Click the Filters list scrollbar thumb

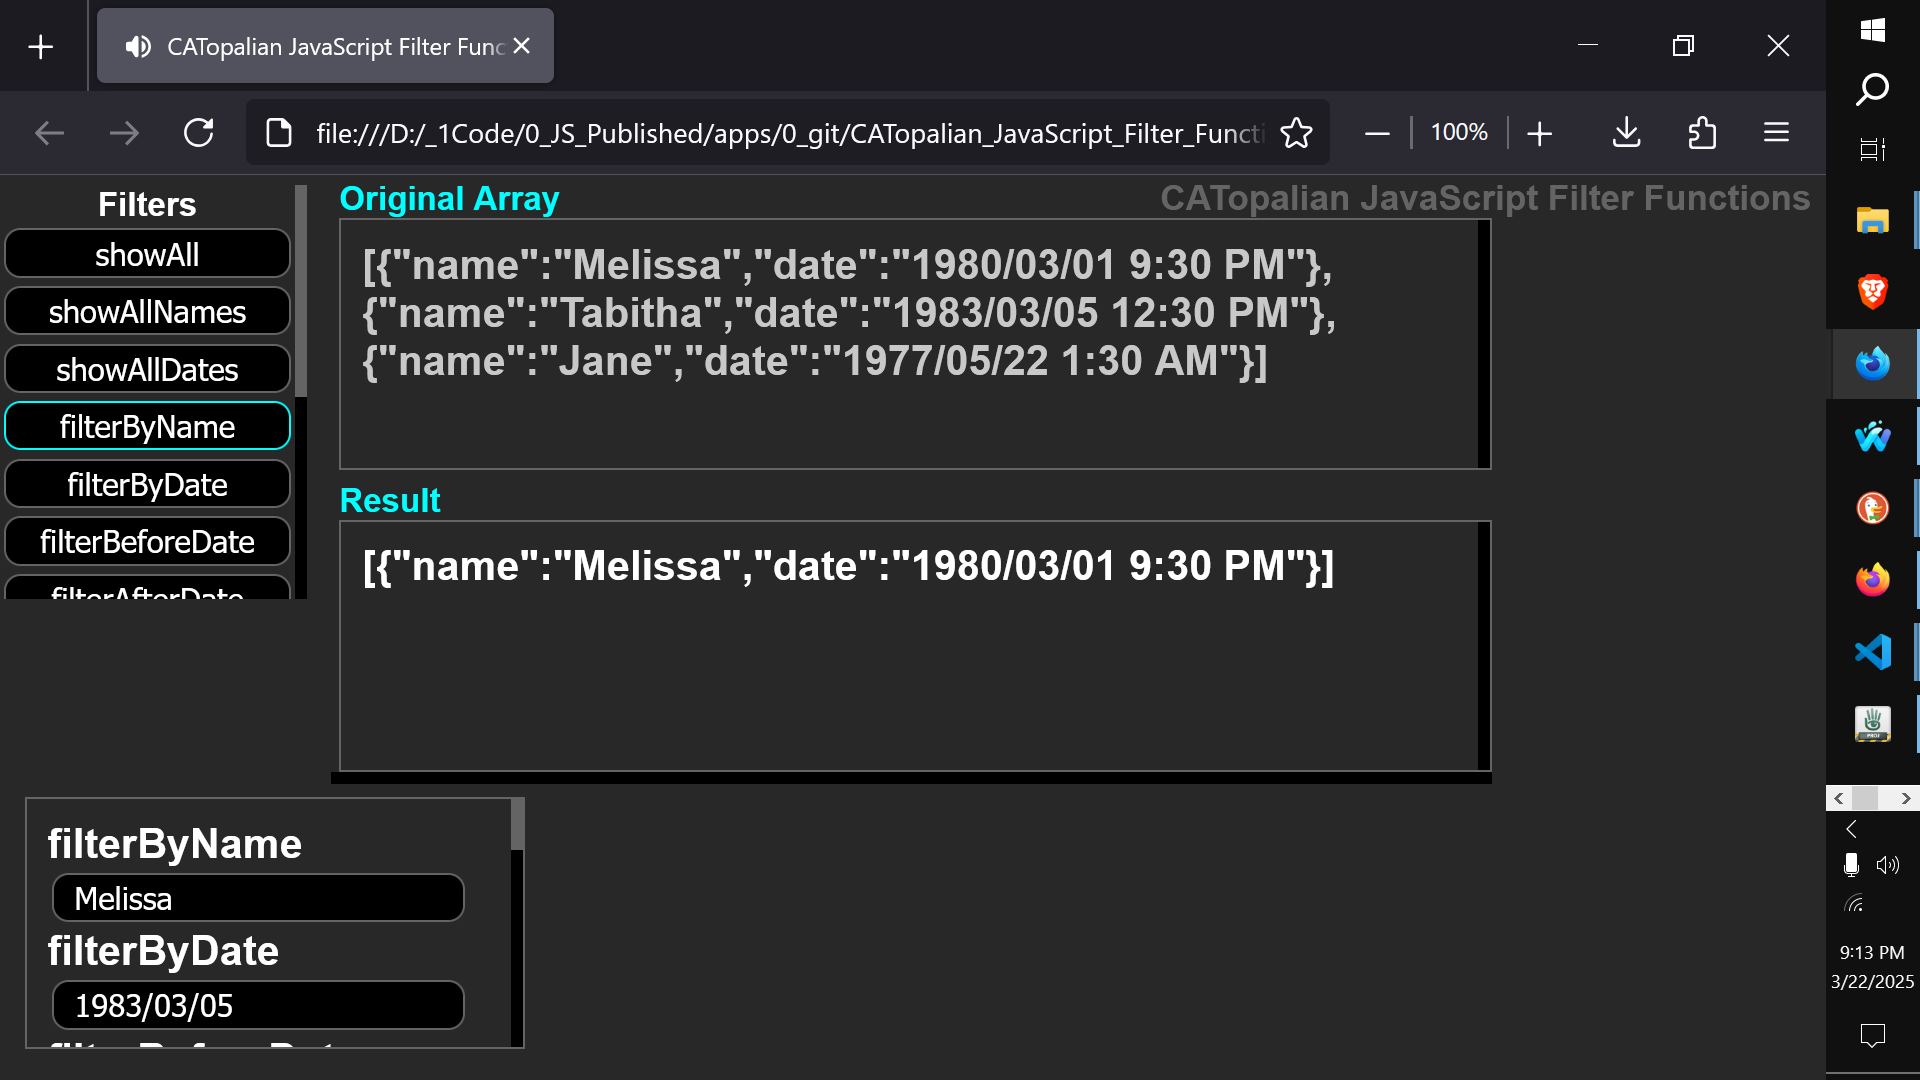(x=300, y=290)
